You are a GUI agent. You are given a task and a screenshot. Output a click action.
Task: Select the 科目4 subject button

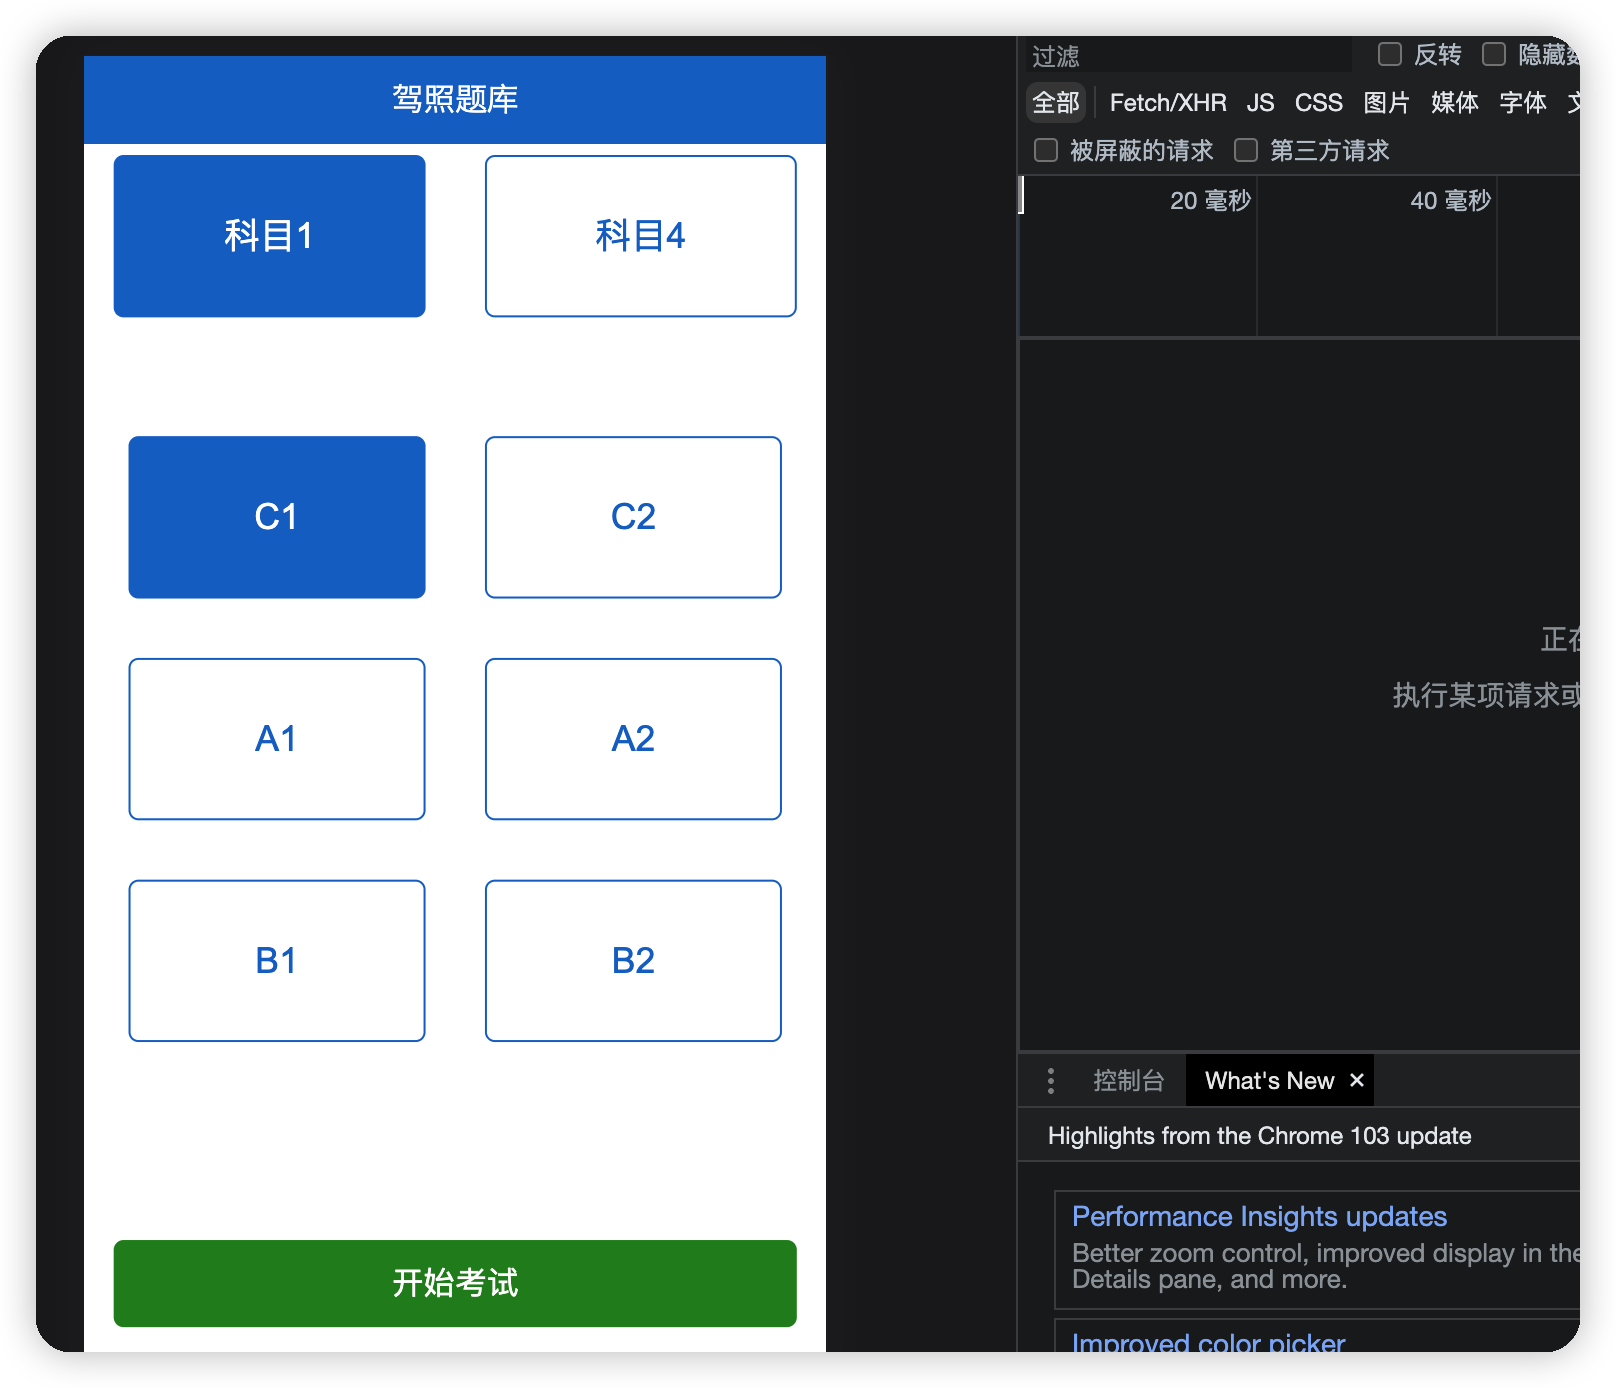point(641,236)
